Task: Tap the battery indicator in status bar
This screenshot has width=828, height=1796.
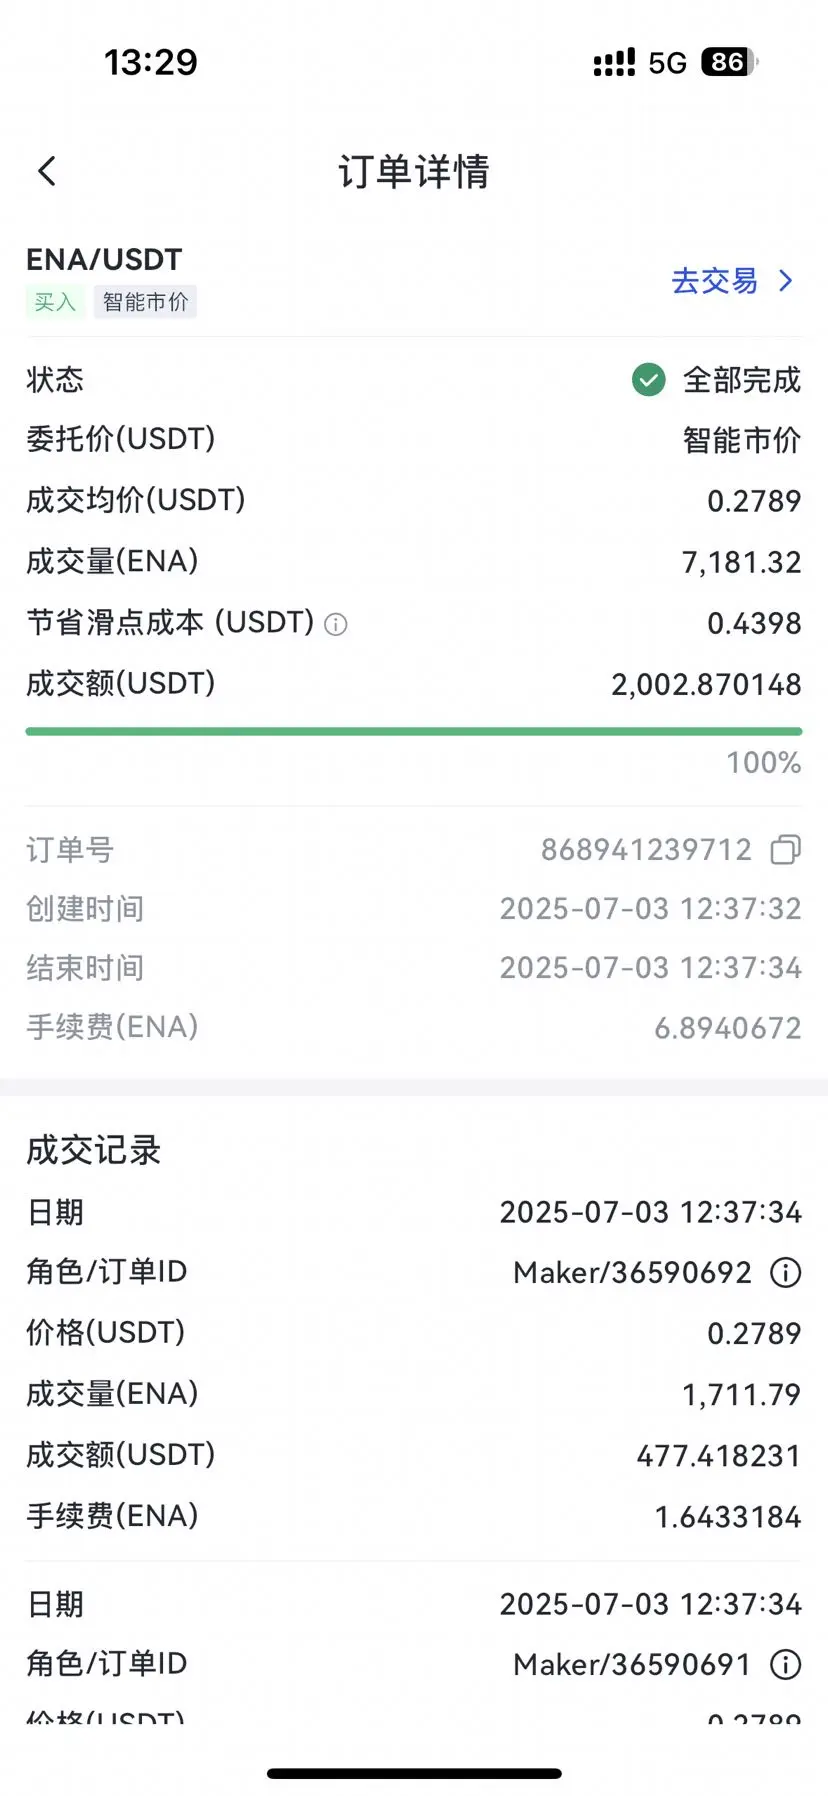Action: 730,62
